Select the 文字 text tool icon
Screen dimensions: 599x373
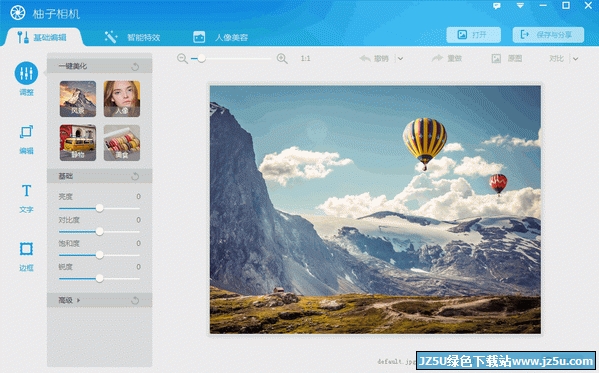(26, 190)
